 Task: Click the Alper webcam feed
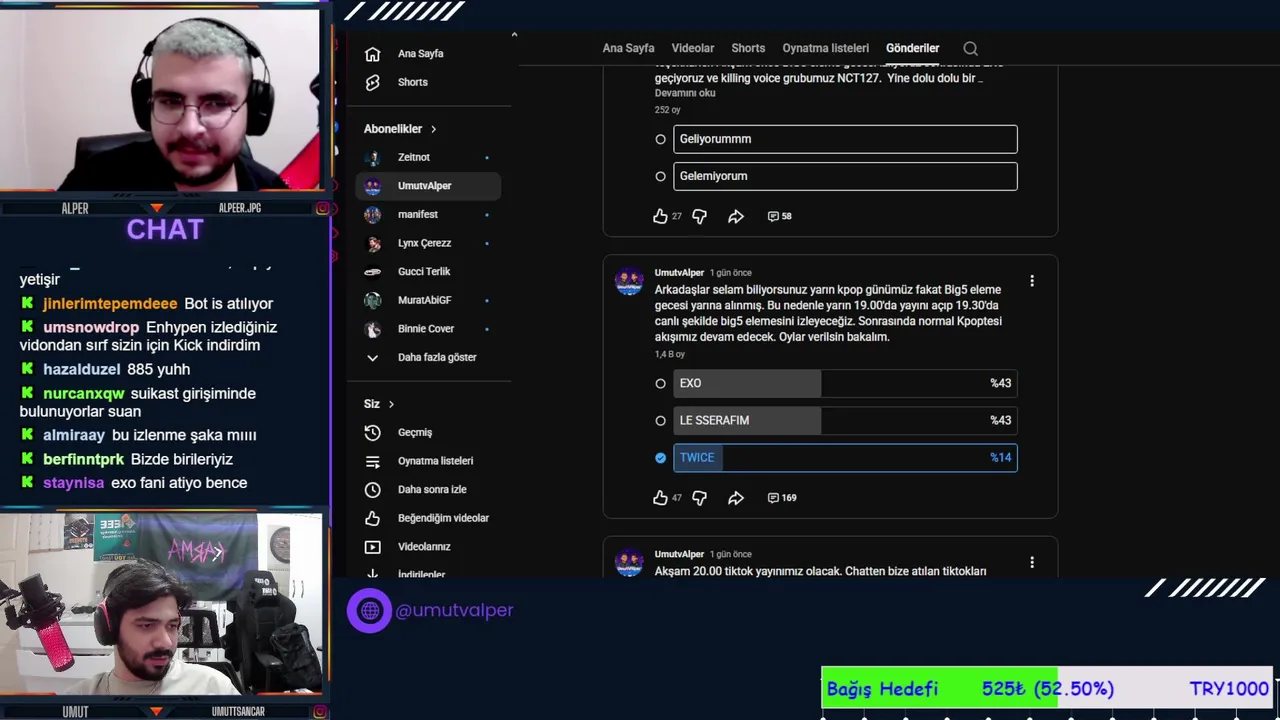pyautogui.click(x=161, y=100)
